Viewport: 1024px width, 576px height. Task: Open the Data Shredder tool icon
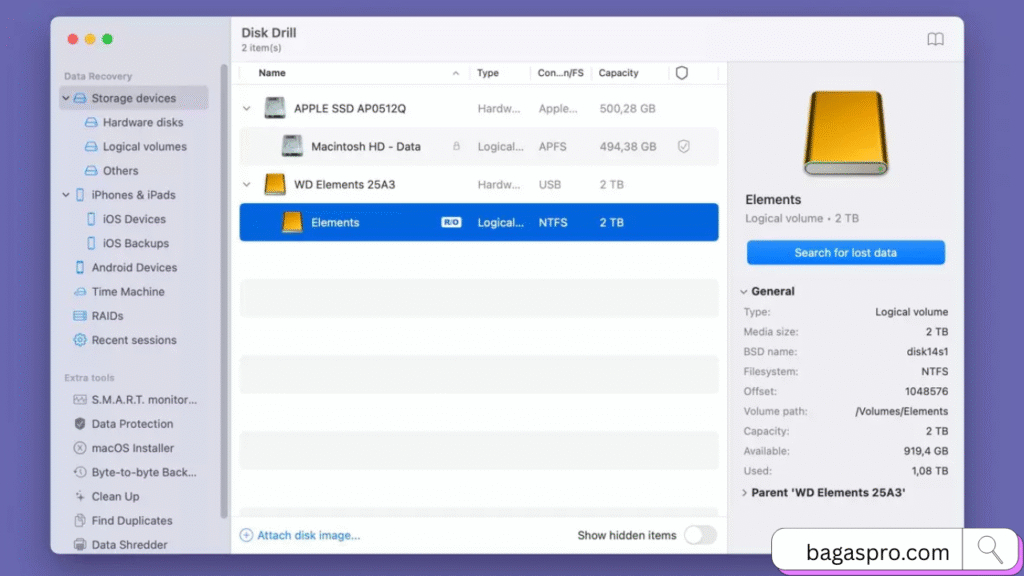click(x=80, y=545)
